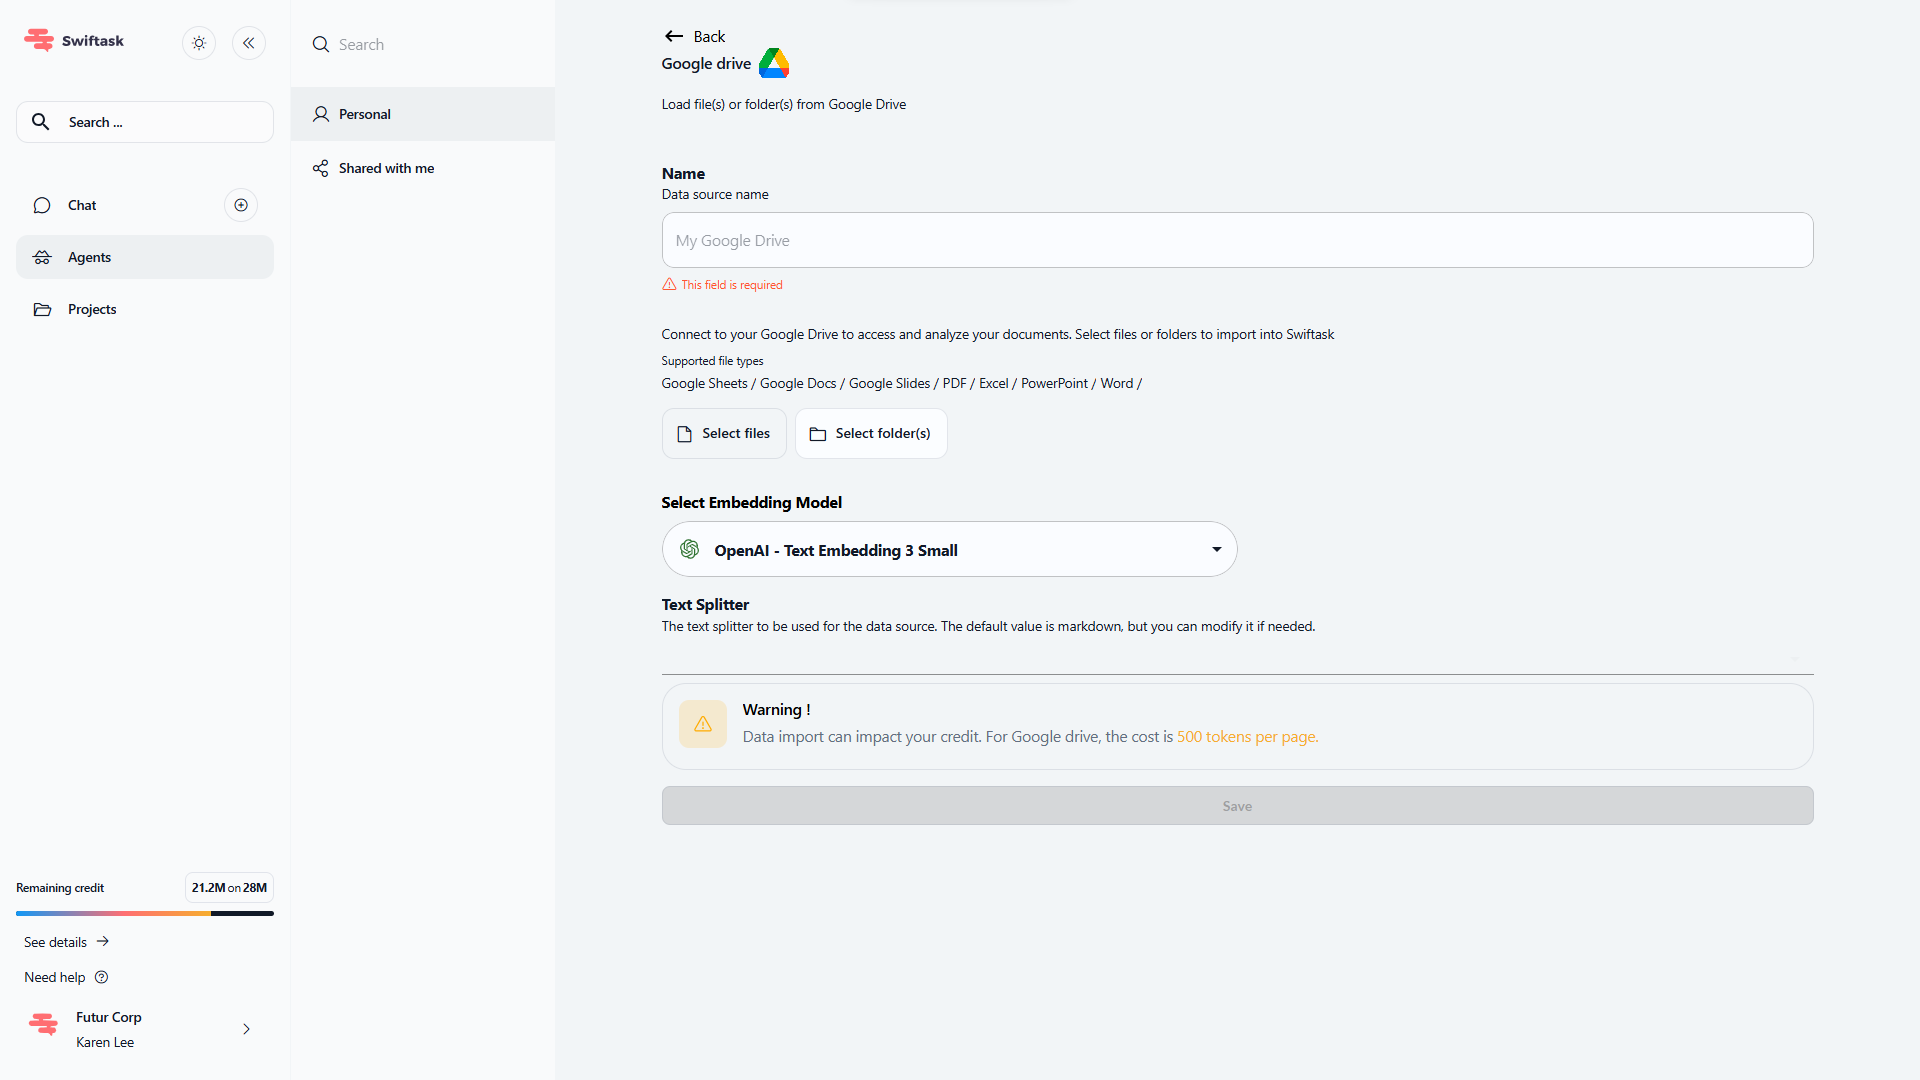Click the new chat plus icon

coord(241,205)
